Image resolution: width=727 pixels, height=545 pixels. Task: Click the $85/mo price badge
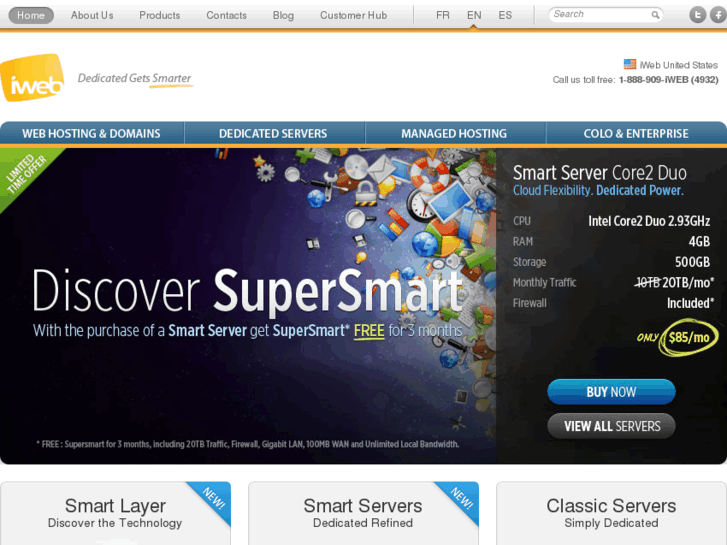tap(689, 337)
